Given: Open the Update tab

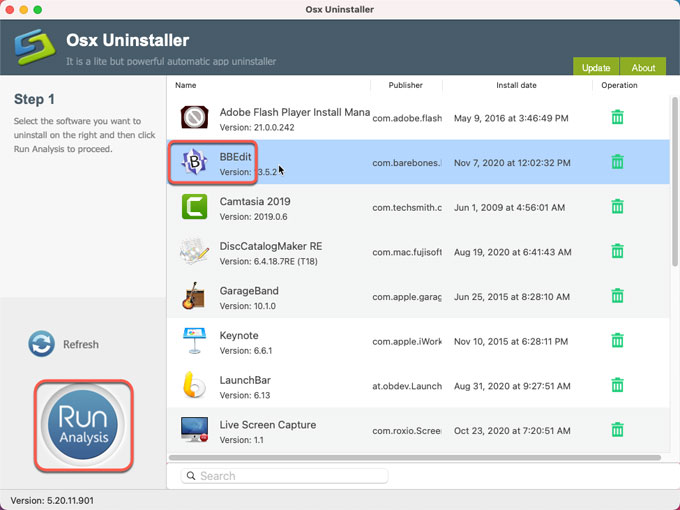Looking at the screenshot, I should point(596,67).
